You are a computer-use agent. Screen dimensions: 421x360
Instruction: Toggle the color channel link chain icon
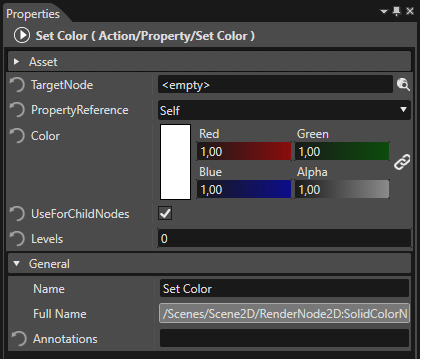click(402, 162)
